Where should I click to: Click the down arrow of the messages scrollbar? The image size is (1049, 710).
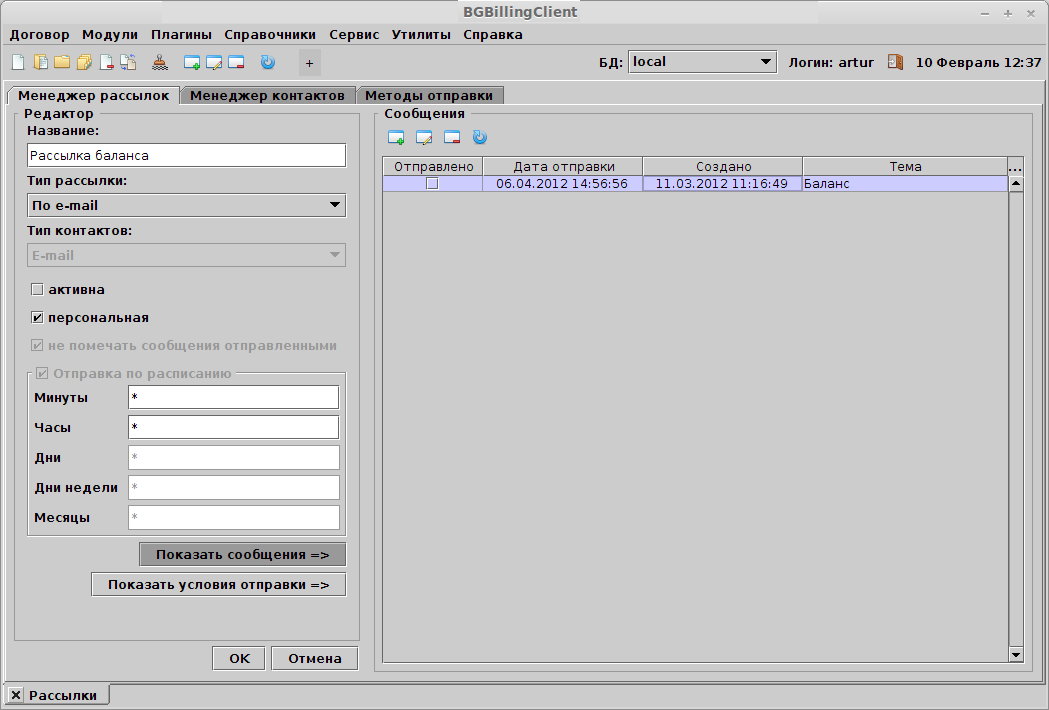click(x=1016, y=654)
